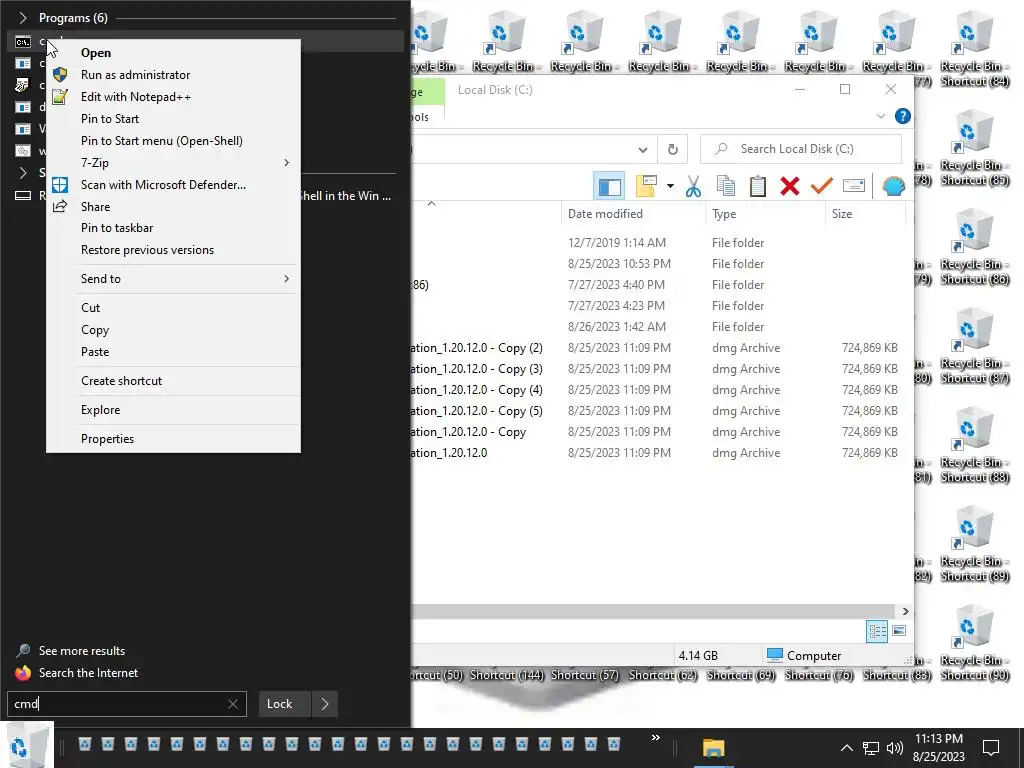This screenshot has height=768, width=1024.
Task: Click the blue Help icon in Explorer
Action: (x=903, y=116)
